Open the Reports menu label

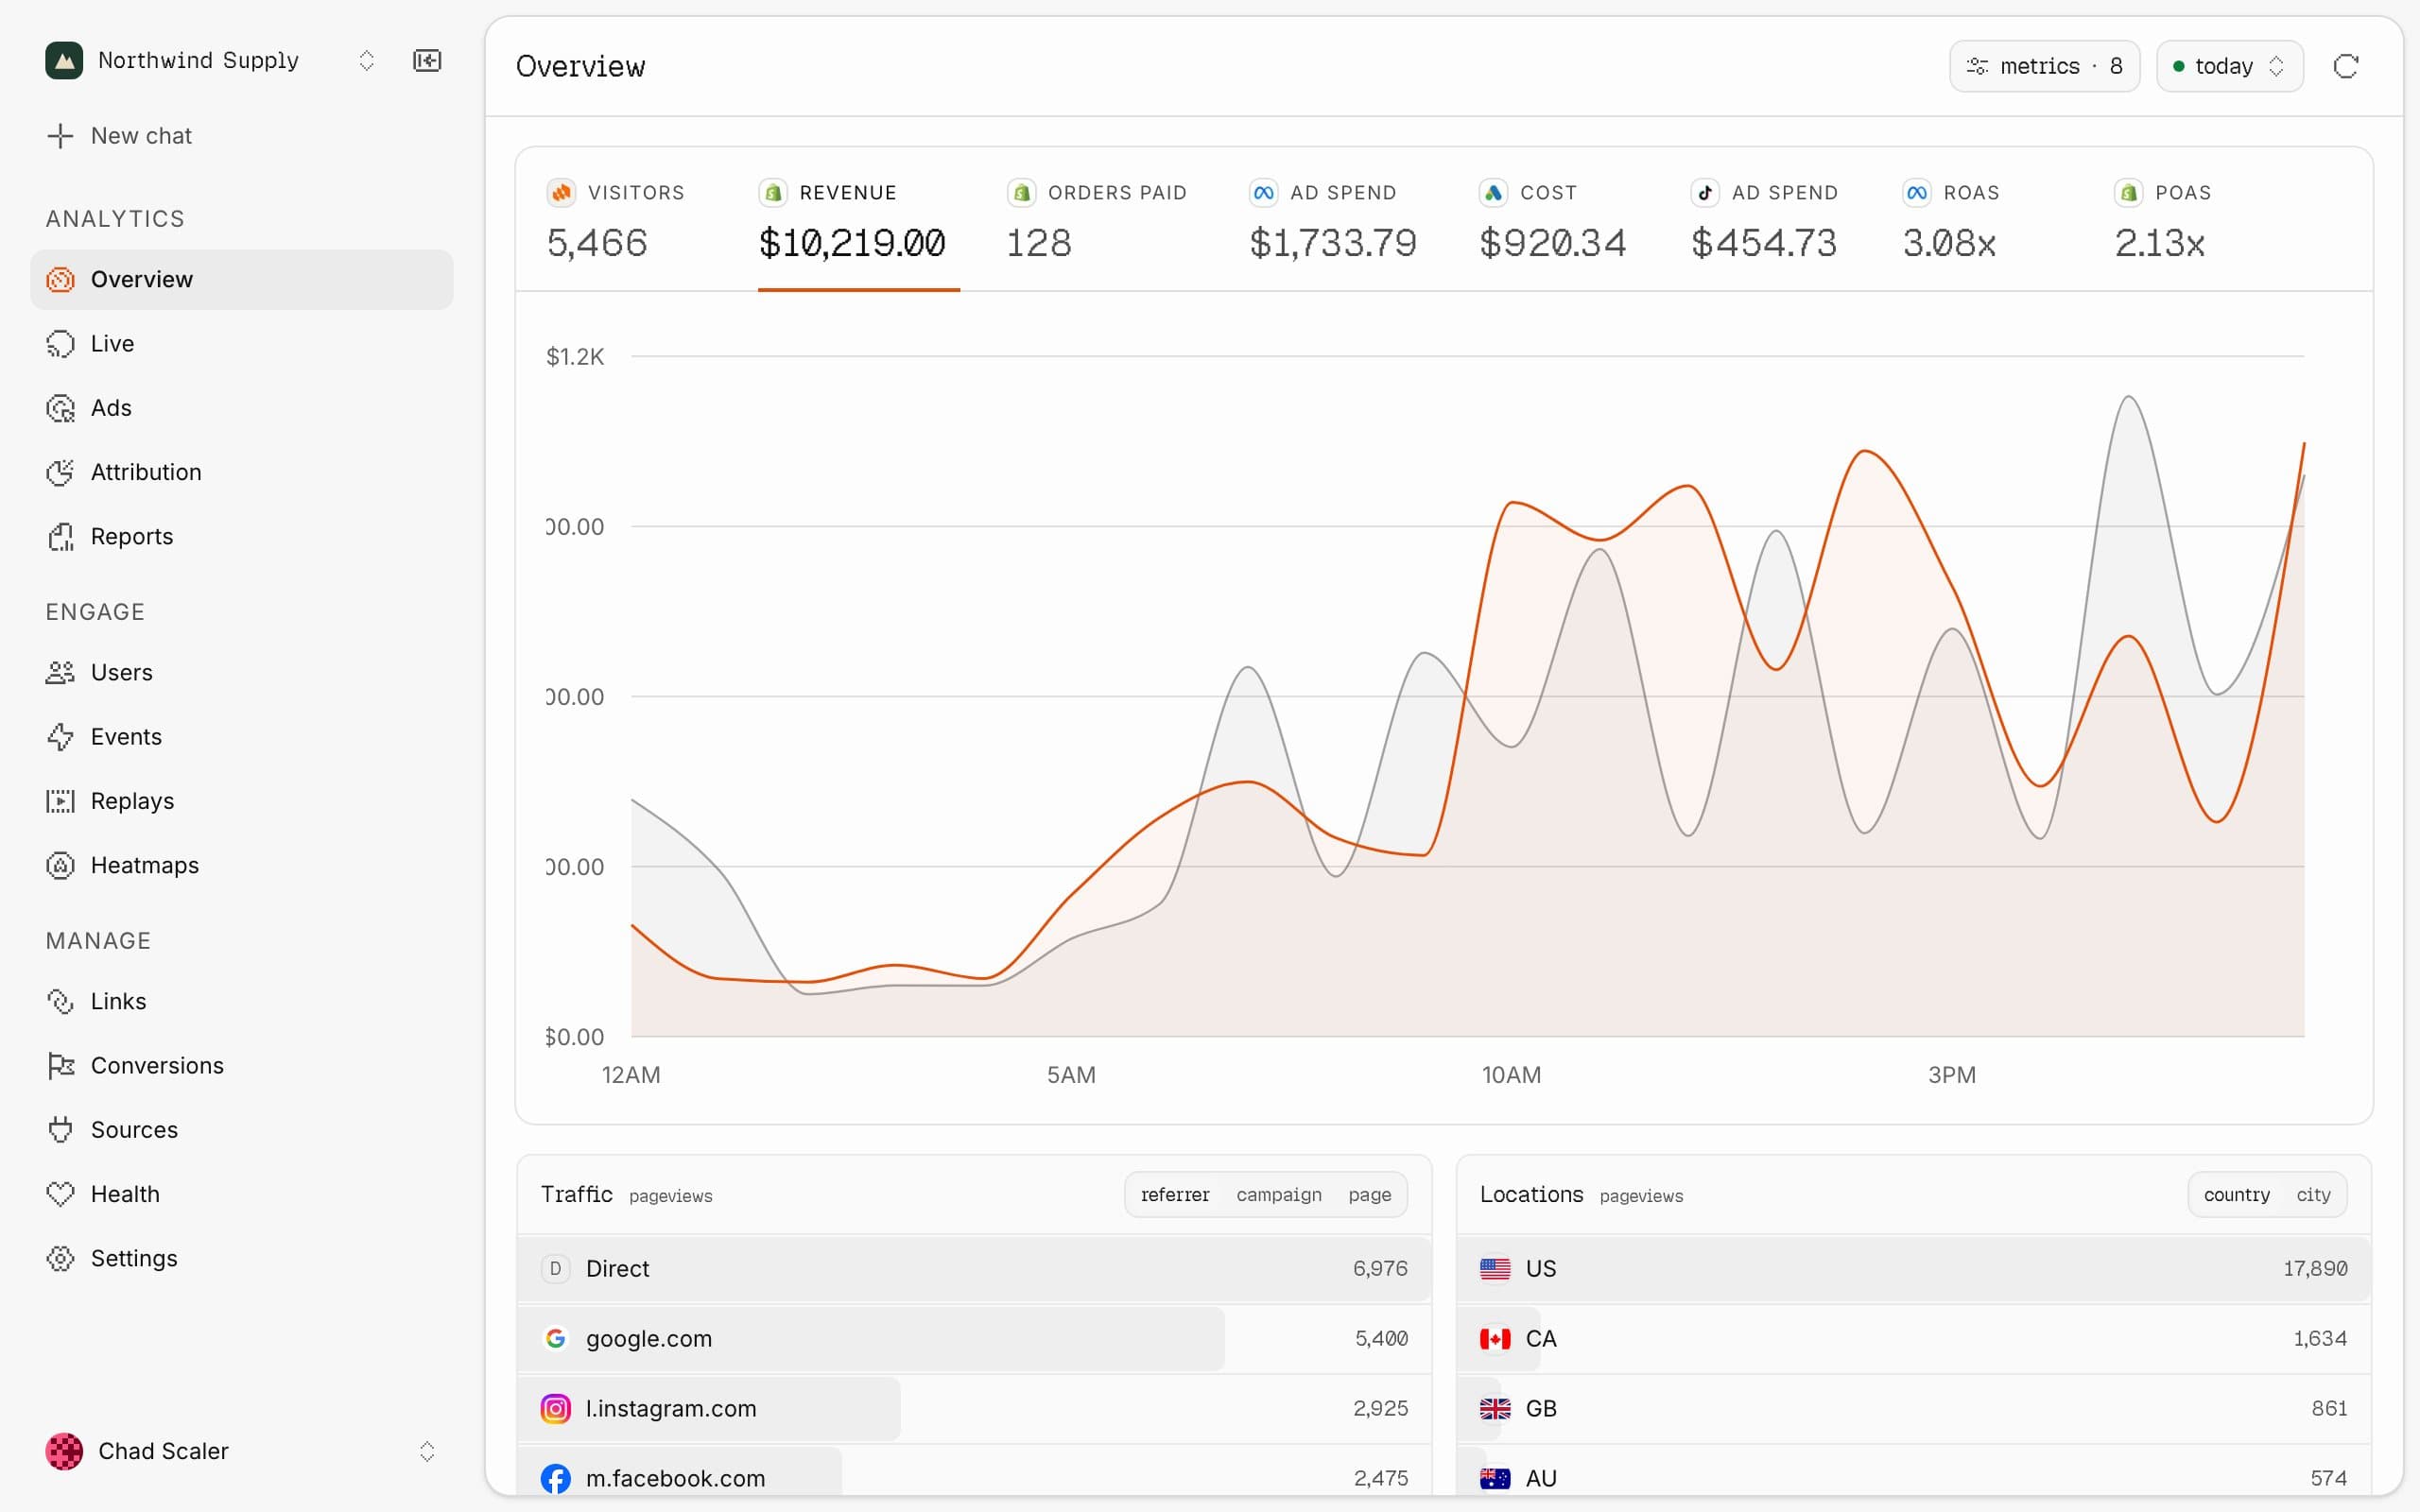[x=132, y=537]
